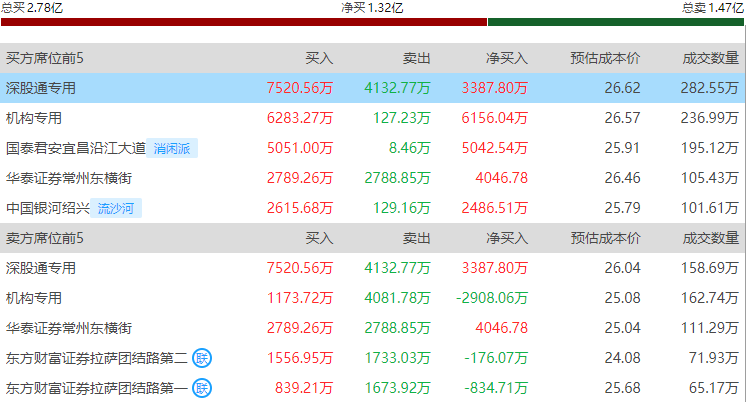Click net buy value 5042.54万

494,148
